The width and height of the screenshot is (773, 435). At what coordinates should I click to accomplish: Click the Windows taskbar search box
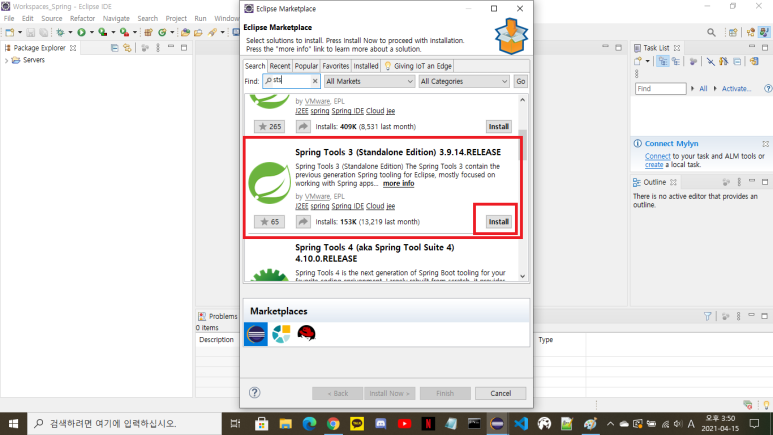pyautogui.click(x=124, y=424)
